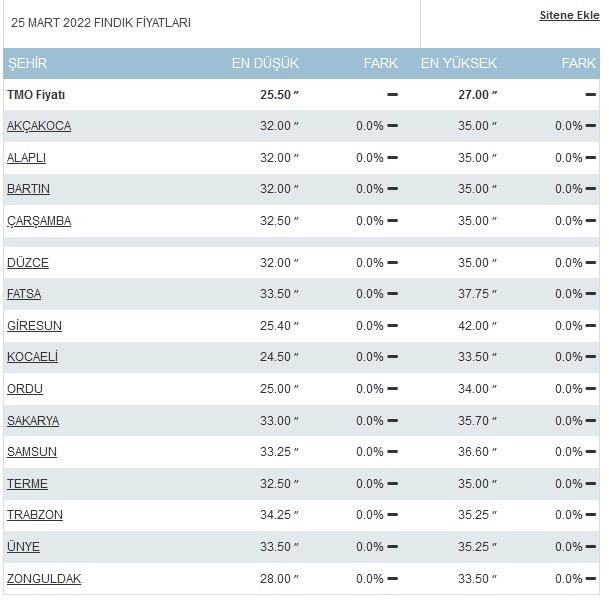Open the TERME city link
Image resolution: width=609 pixels, height=607 pixels.
click(27, 484)
